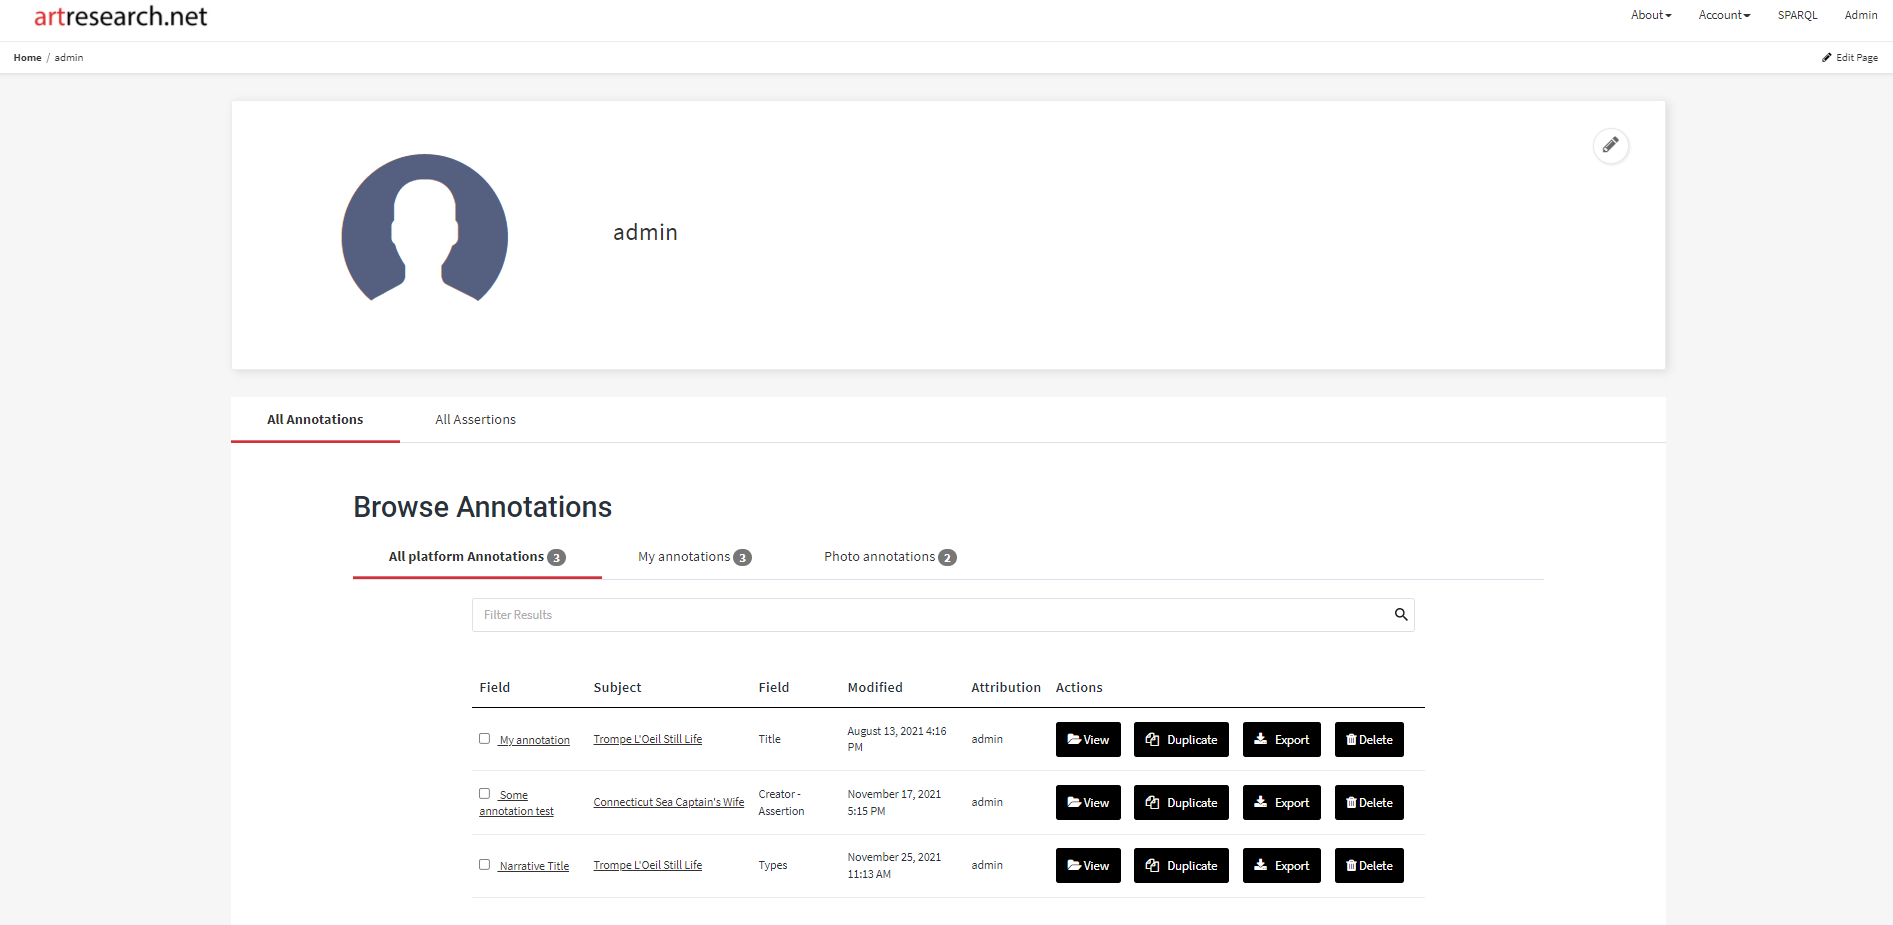
Task: Duplicate the My annotation entry
Action: [1181, 740]
